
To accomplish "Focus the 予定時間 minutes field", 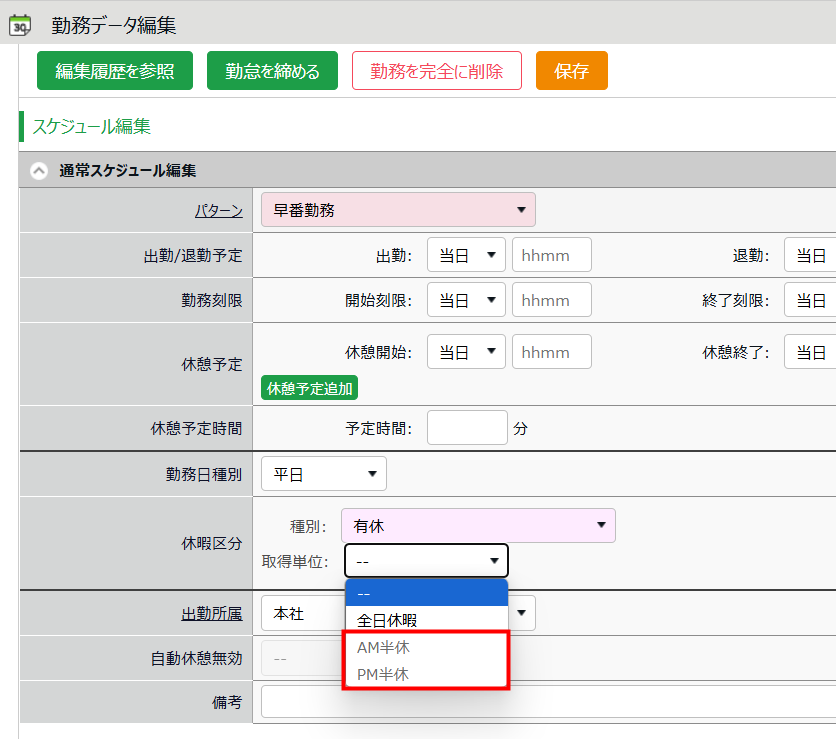I will pos(467,427).
